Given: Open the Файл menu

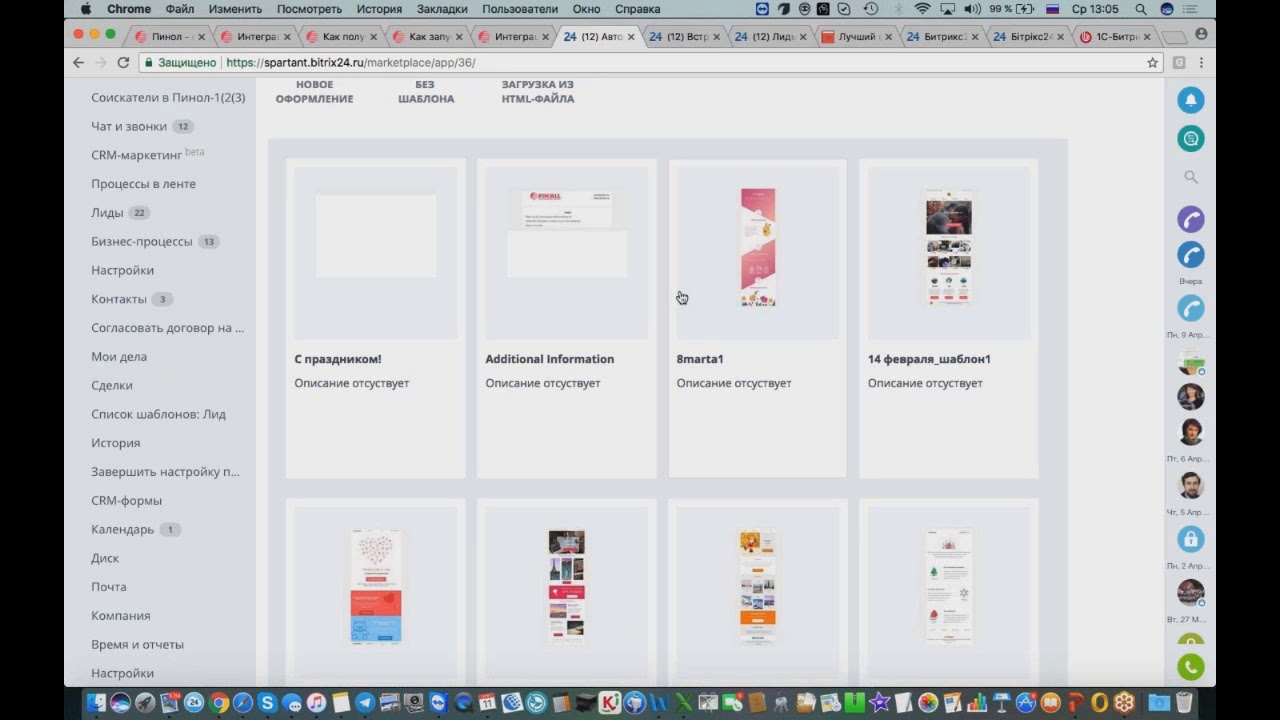Looking at the screenshot, I should click(x=180, y=9).
